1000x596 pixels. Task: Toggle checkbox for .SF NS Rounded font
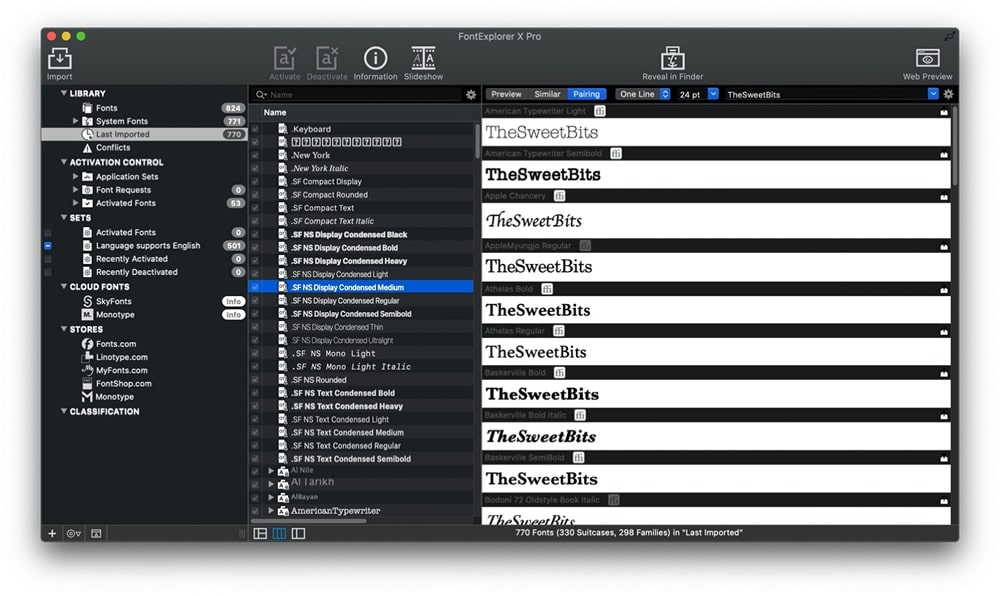[255, 380]
